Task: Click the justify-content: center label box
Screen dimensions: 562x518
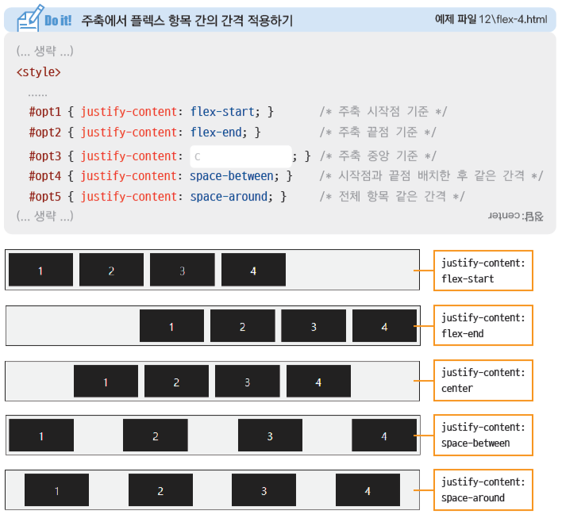Action: tap(483, 380)
